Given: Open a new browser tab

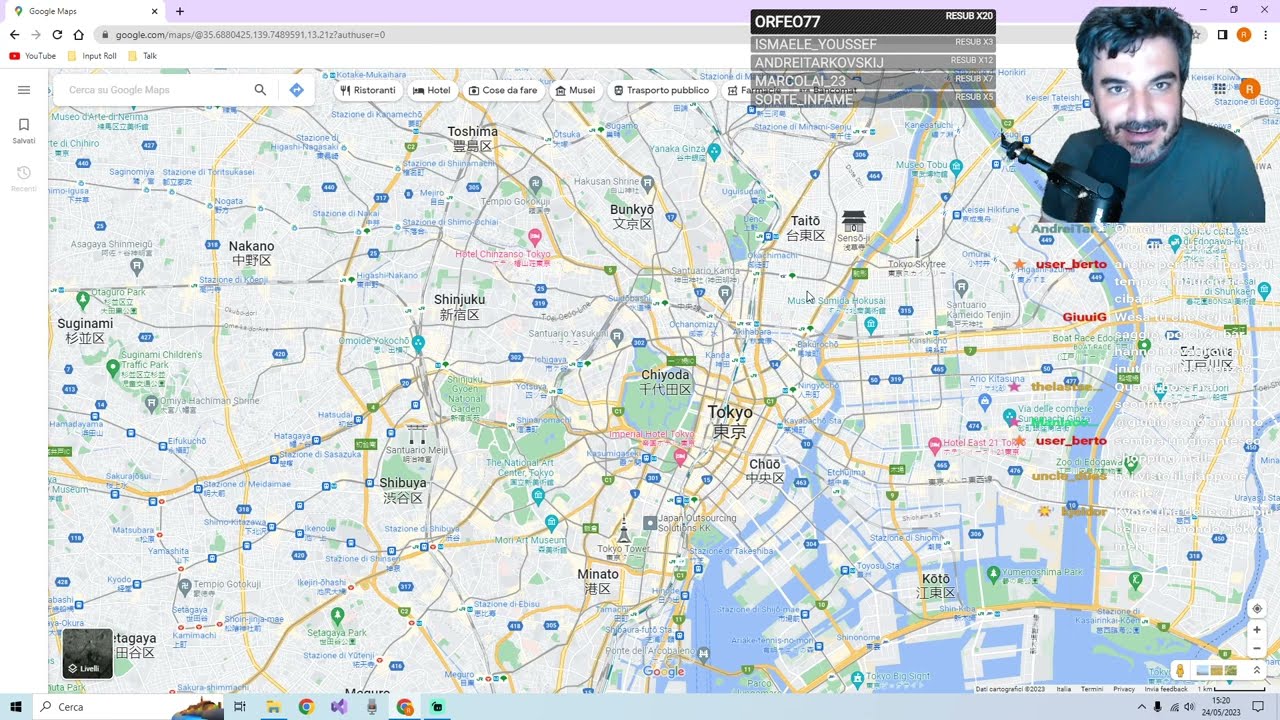Looking at the screenshot, I should point(180,11).
